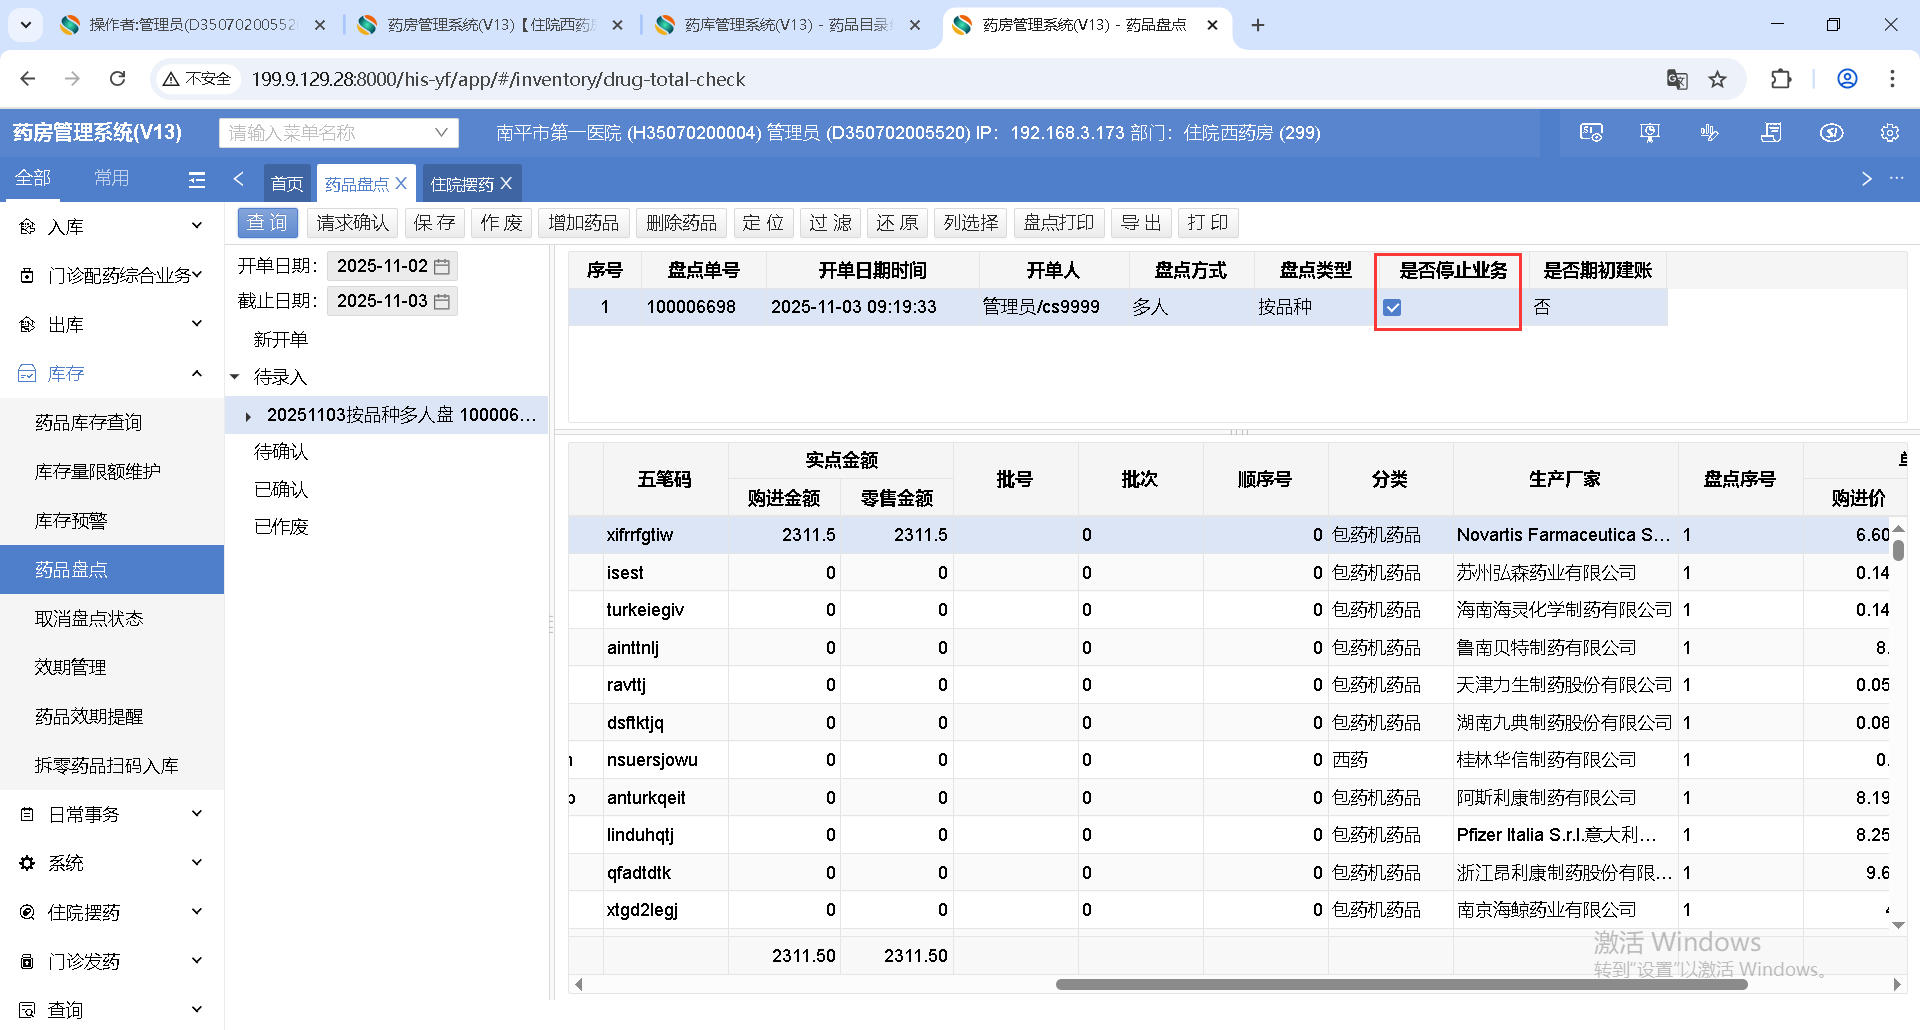Bookmark this page with the star icon
Screen dimensions: 1920x1030
pos(1717,79)
